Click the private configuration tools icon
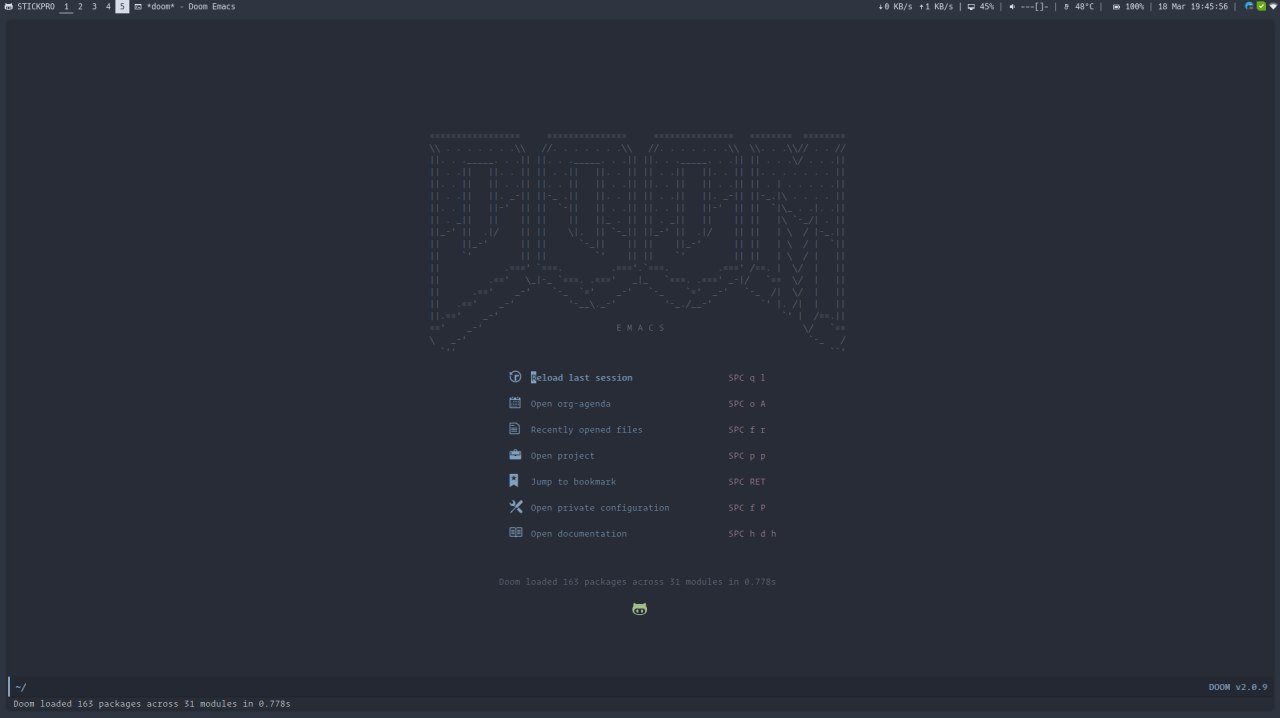This screenshot has height=718, width=1280. click(516, 507)
